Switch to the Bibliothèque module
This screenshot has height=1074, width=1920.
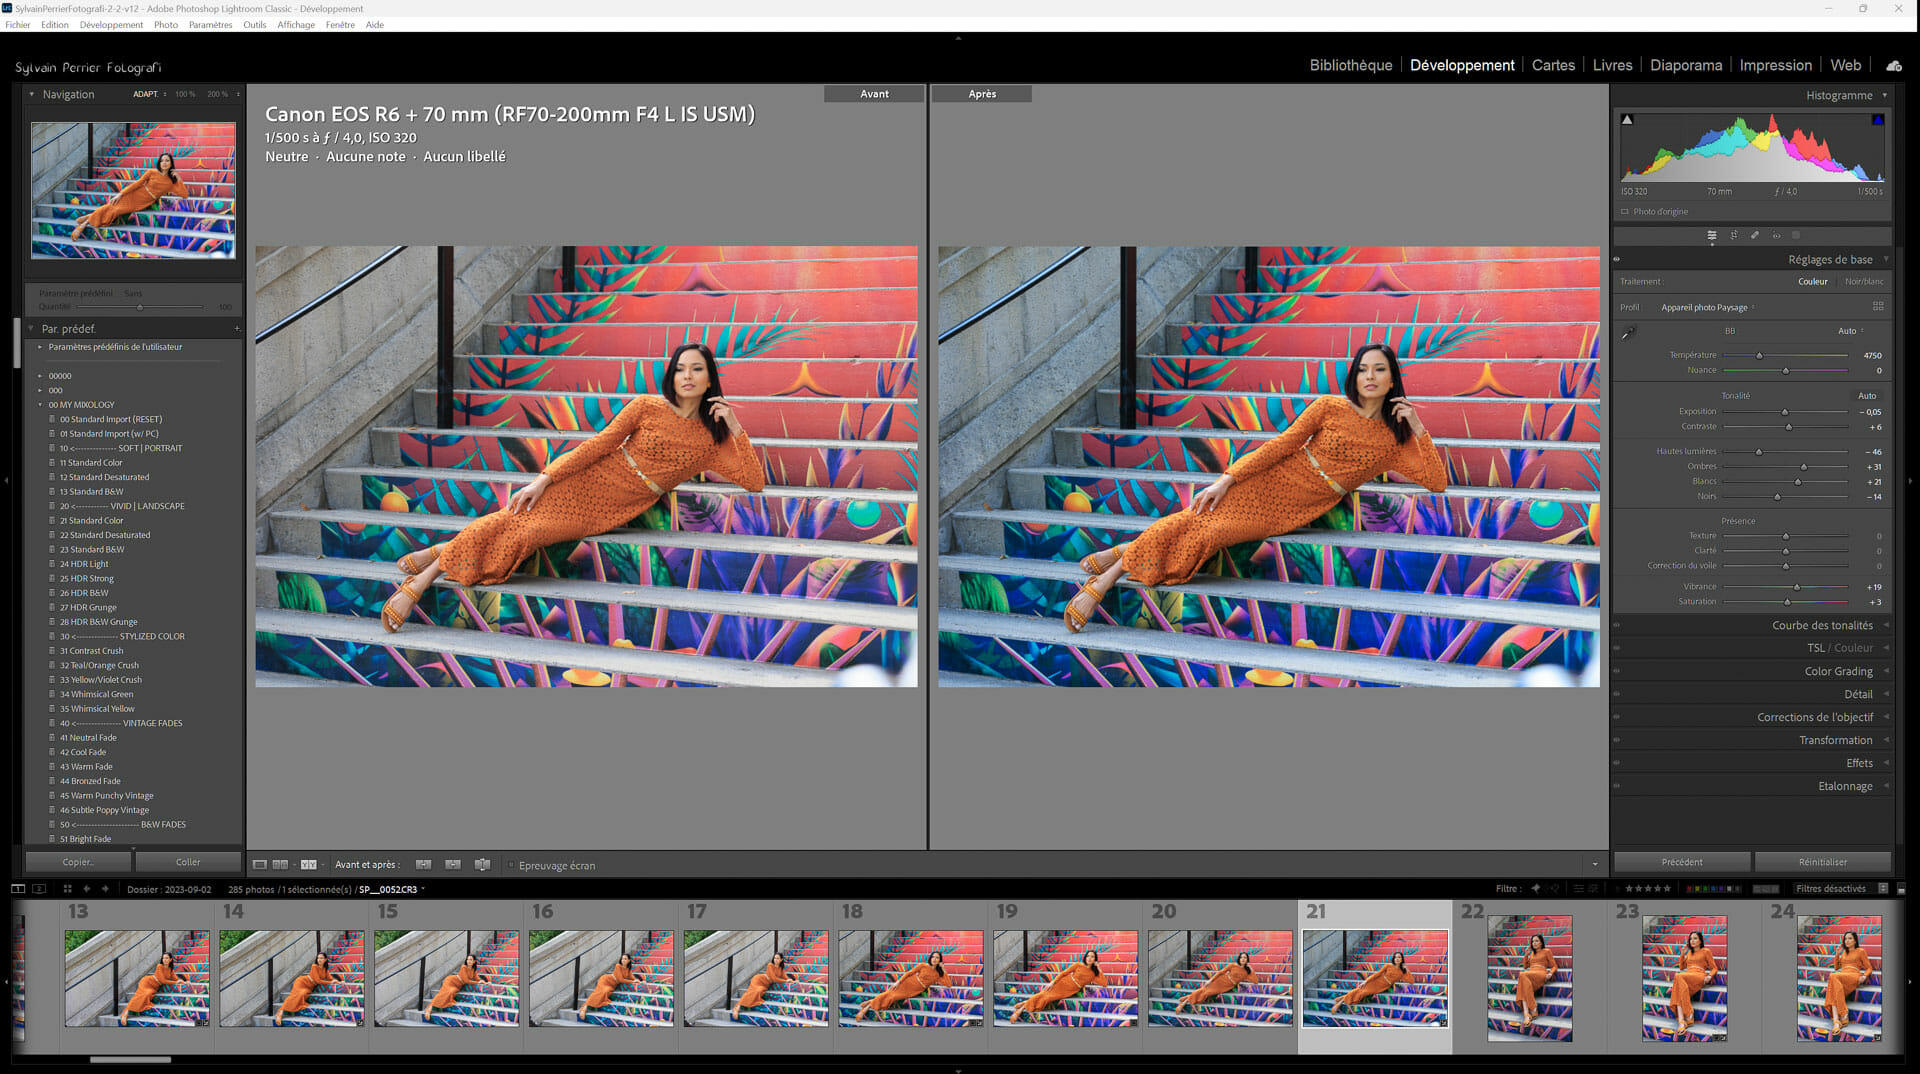coord(1351,65)
